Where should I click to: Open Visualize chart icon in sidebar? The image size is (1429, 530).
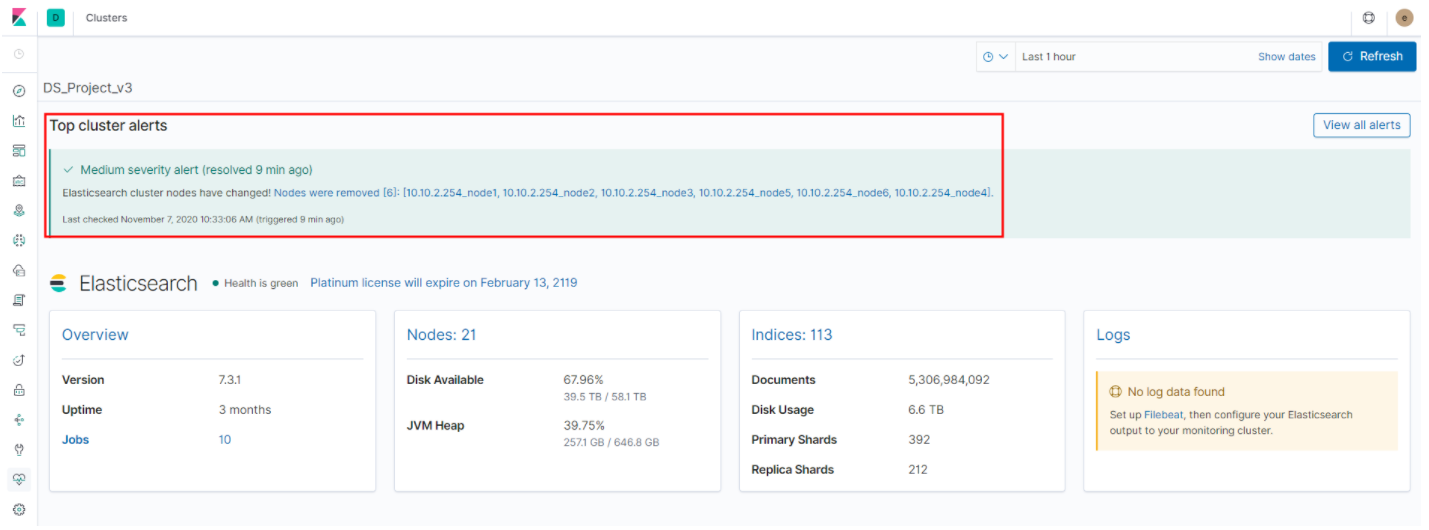[19, 121]
